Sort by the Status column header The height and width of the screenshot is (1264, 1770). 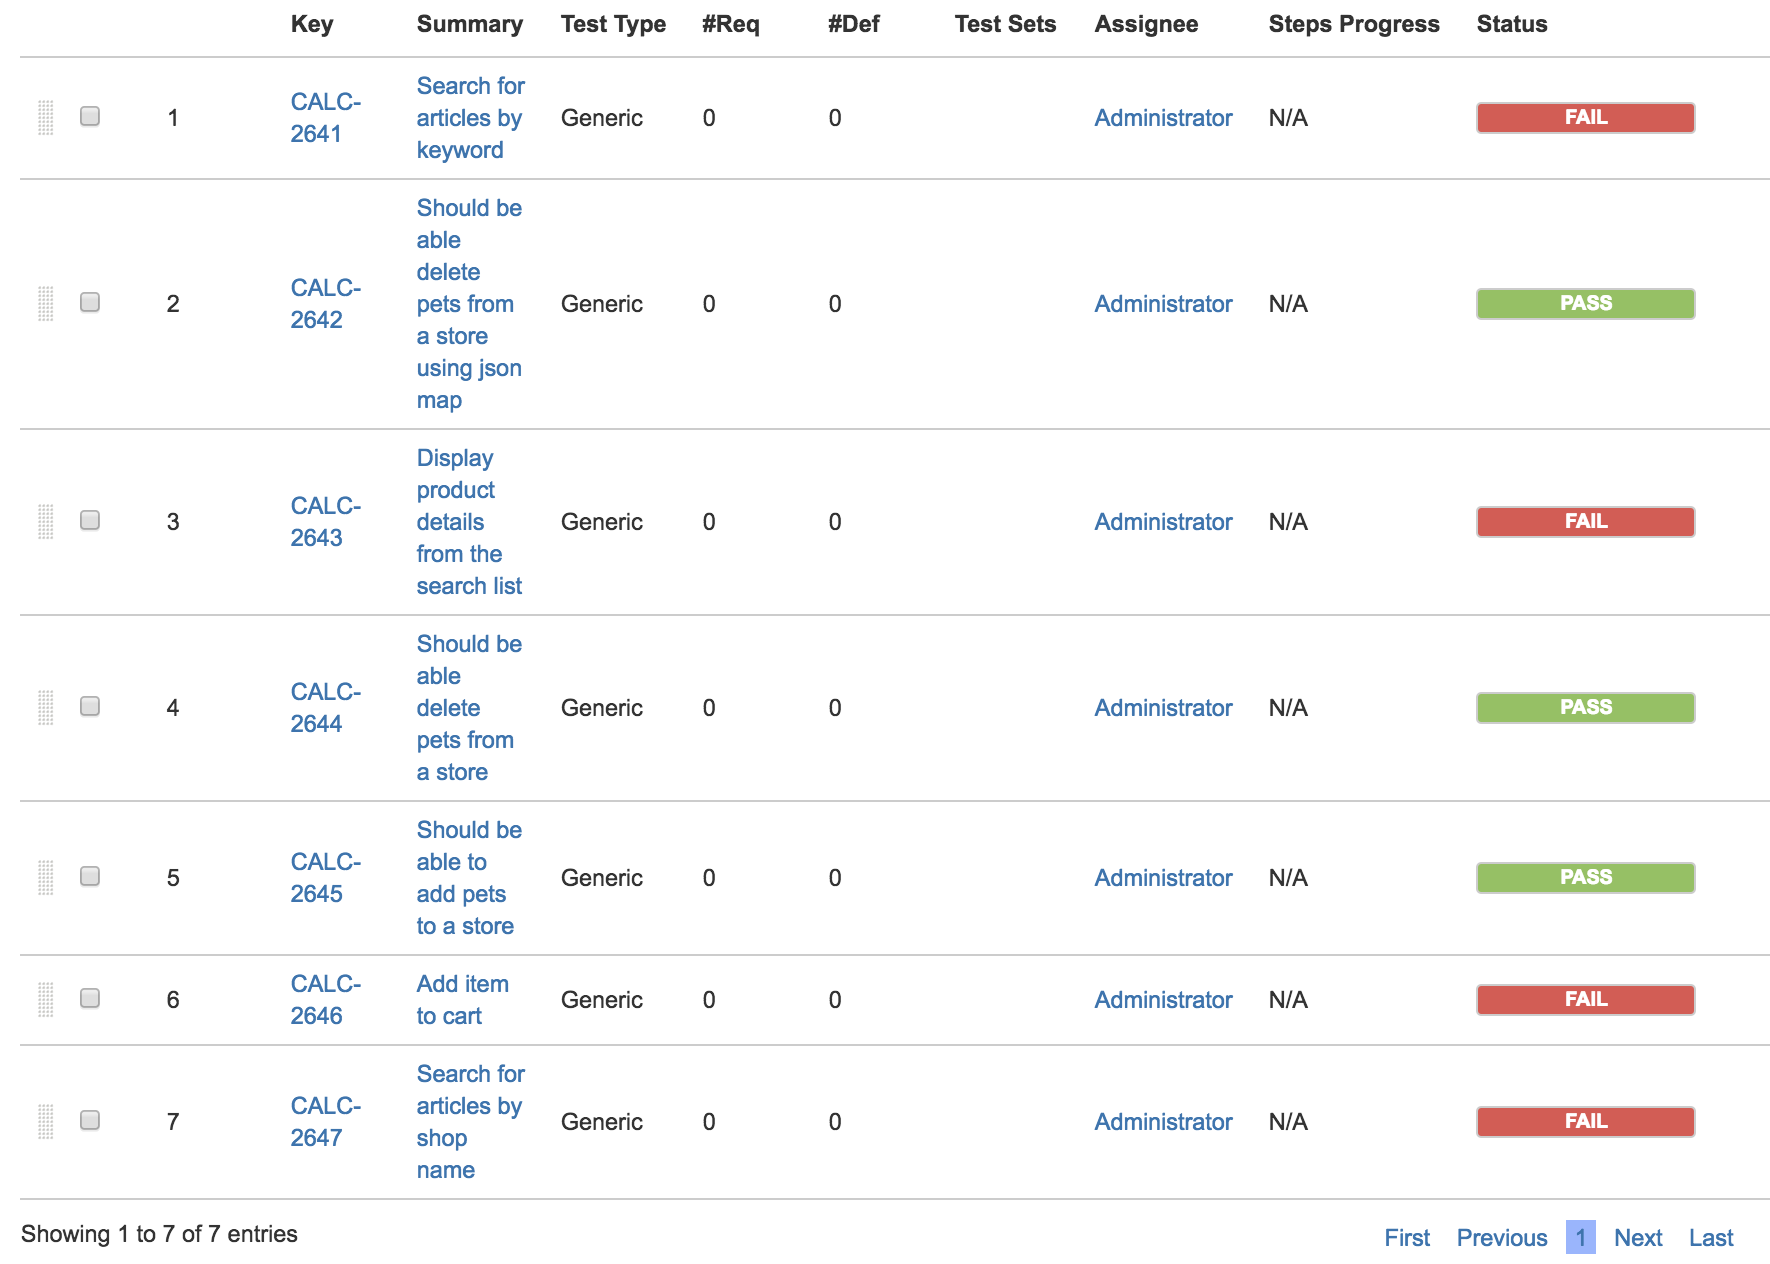1511,24
